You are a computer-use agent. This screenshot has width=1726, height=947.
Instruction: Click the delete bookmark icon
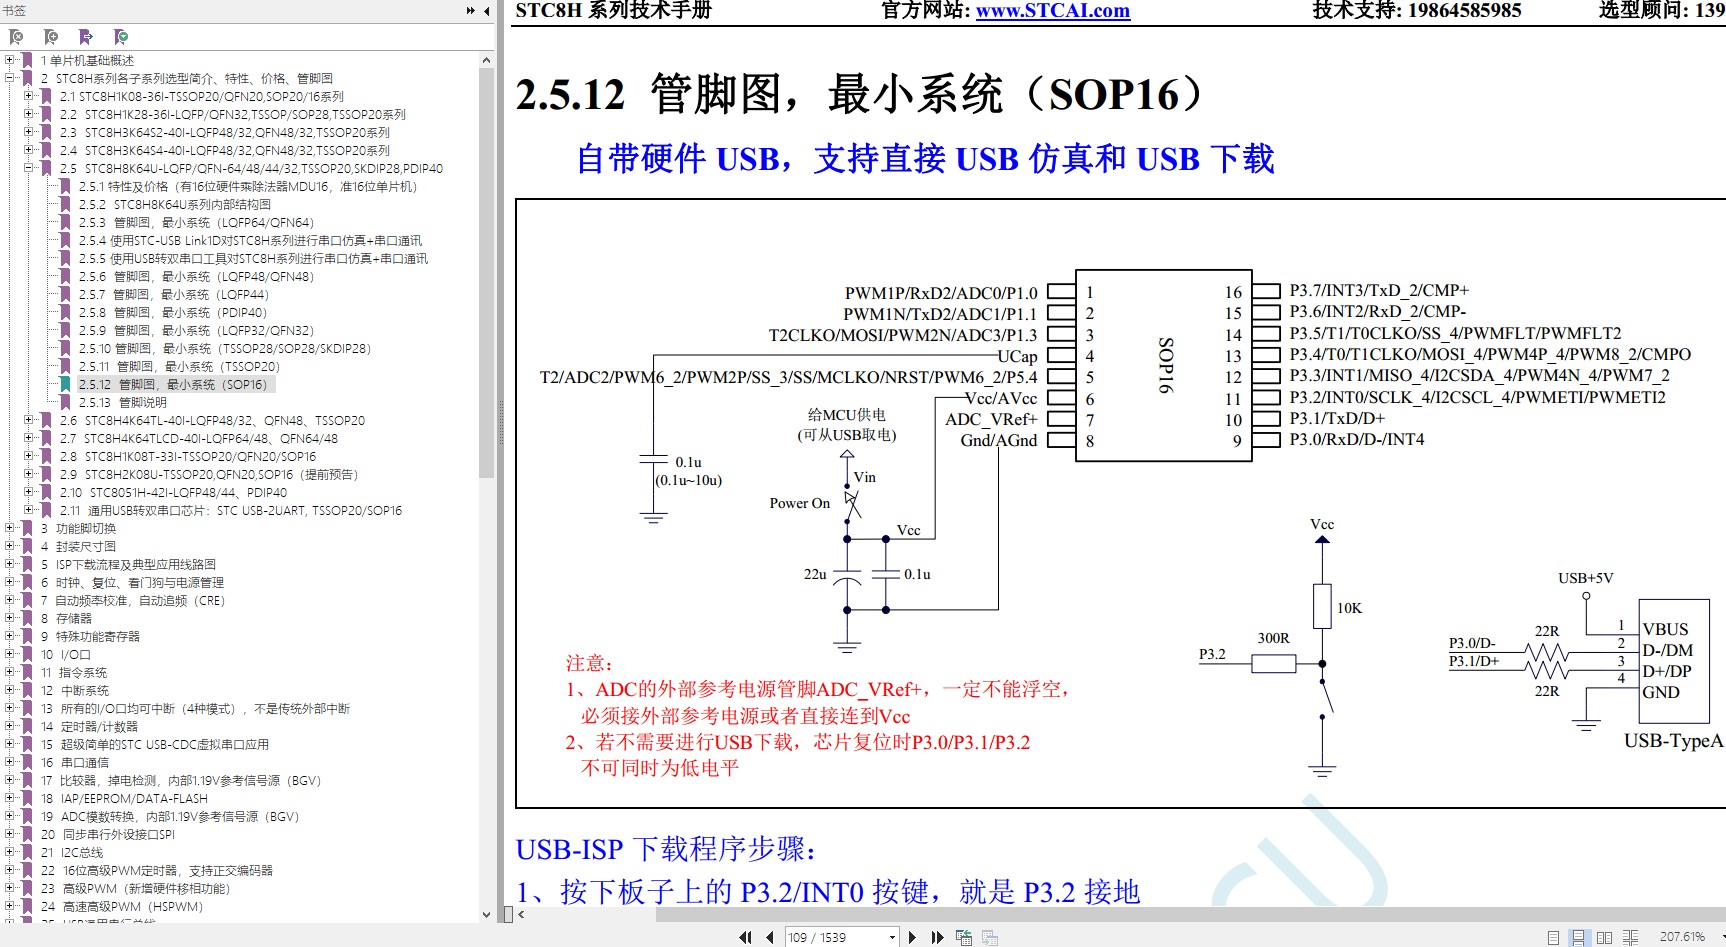tap(16, 37)
